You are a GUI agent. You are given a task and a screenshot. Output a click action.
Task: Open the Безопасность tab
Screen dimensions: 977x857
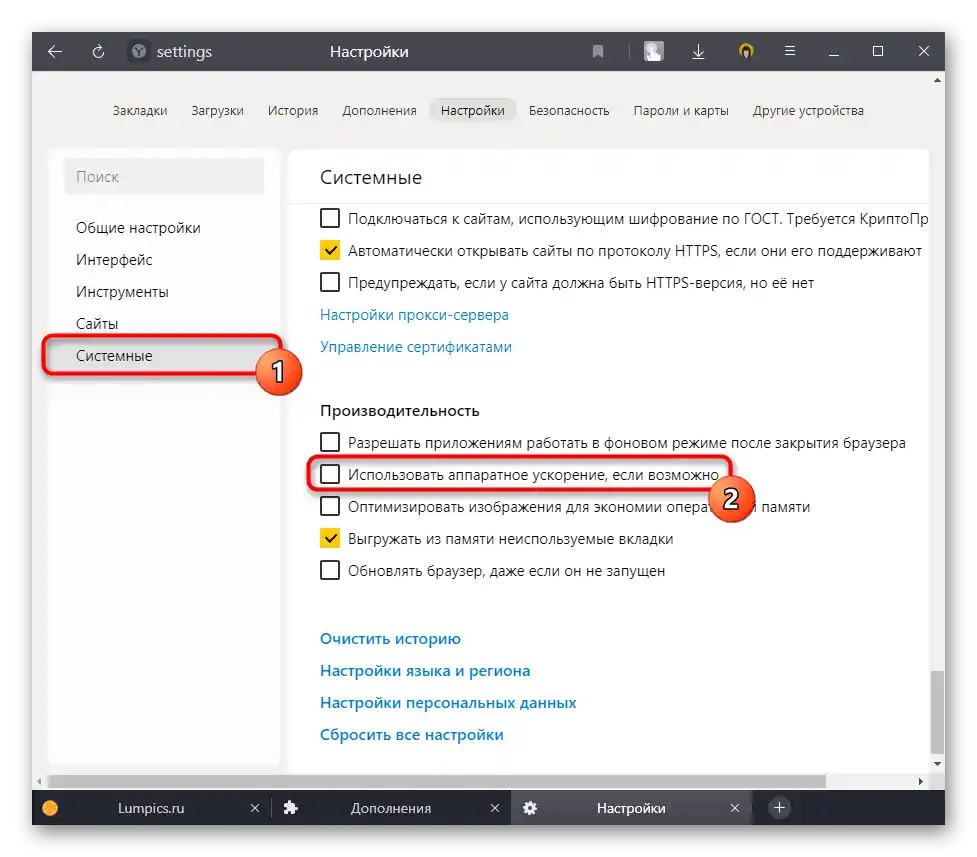click(569, 110)
